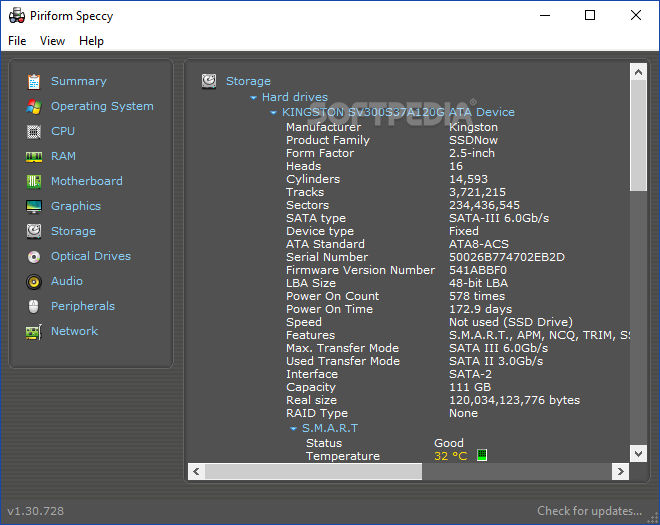This screenshot has width=660, height=525.
Task: Click the Product Family value SSDNow
Action: (x=473, y=140)
